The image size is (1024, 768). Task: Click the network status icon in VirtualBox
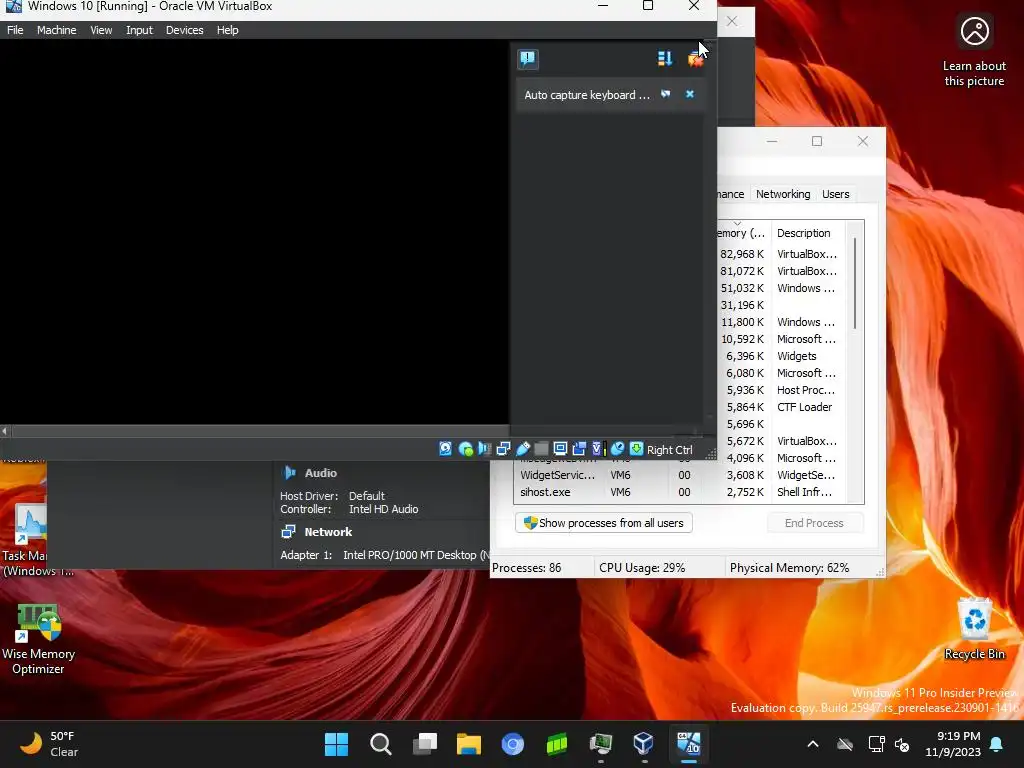(503, 449)
